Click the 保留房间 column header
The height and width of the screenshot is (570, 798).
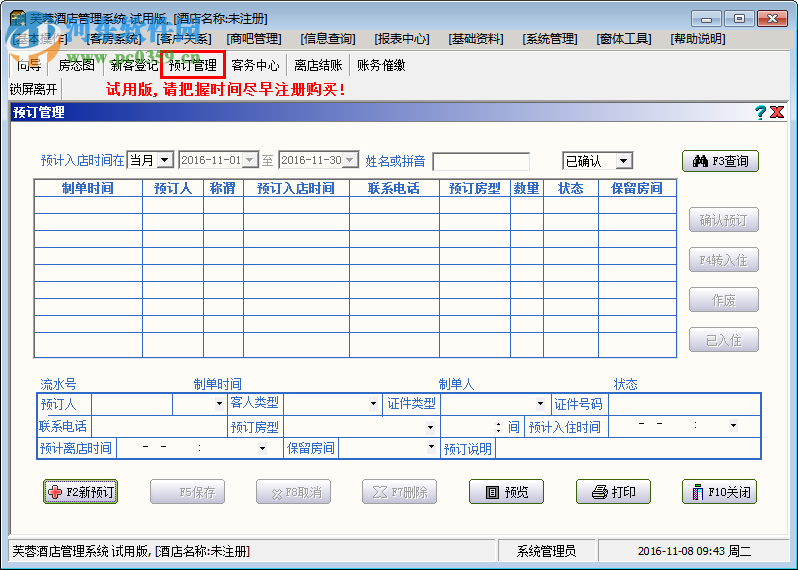[637, 188]
